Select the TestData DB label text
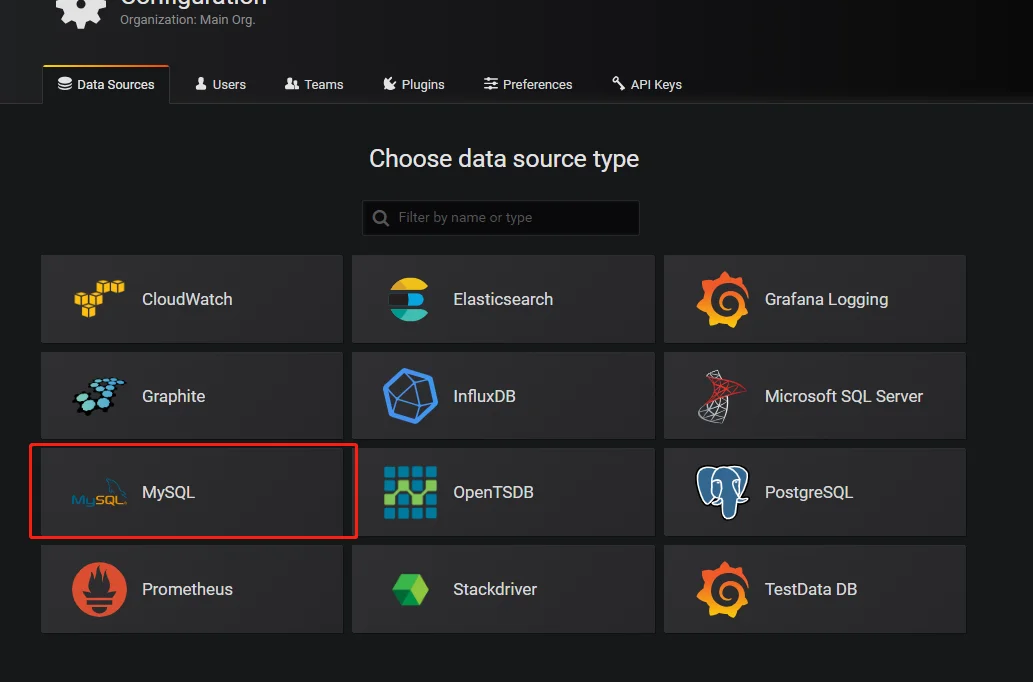1033x682 pixels. click(810, 589)
